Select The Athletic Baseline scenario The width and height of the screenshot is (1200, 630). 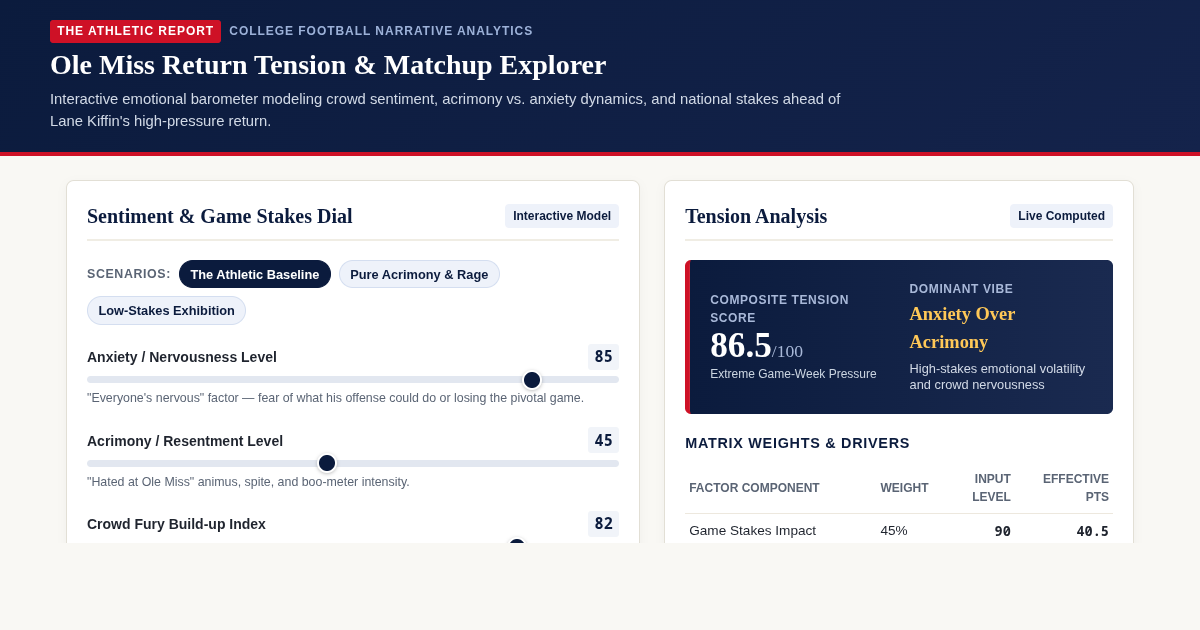tap(255, 274)
